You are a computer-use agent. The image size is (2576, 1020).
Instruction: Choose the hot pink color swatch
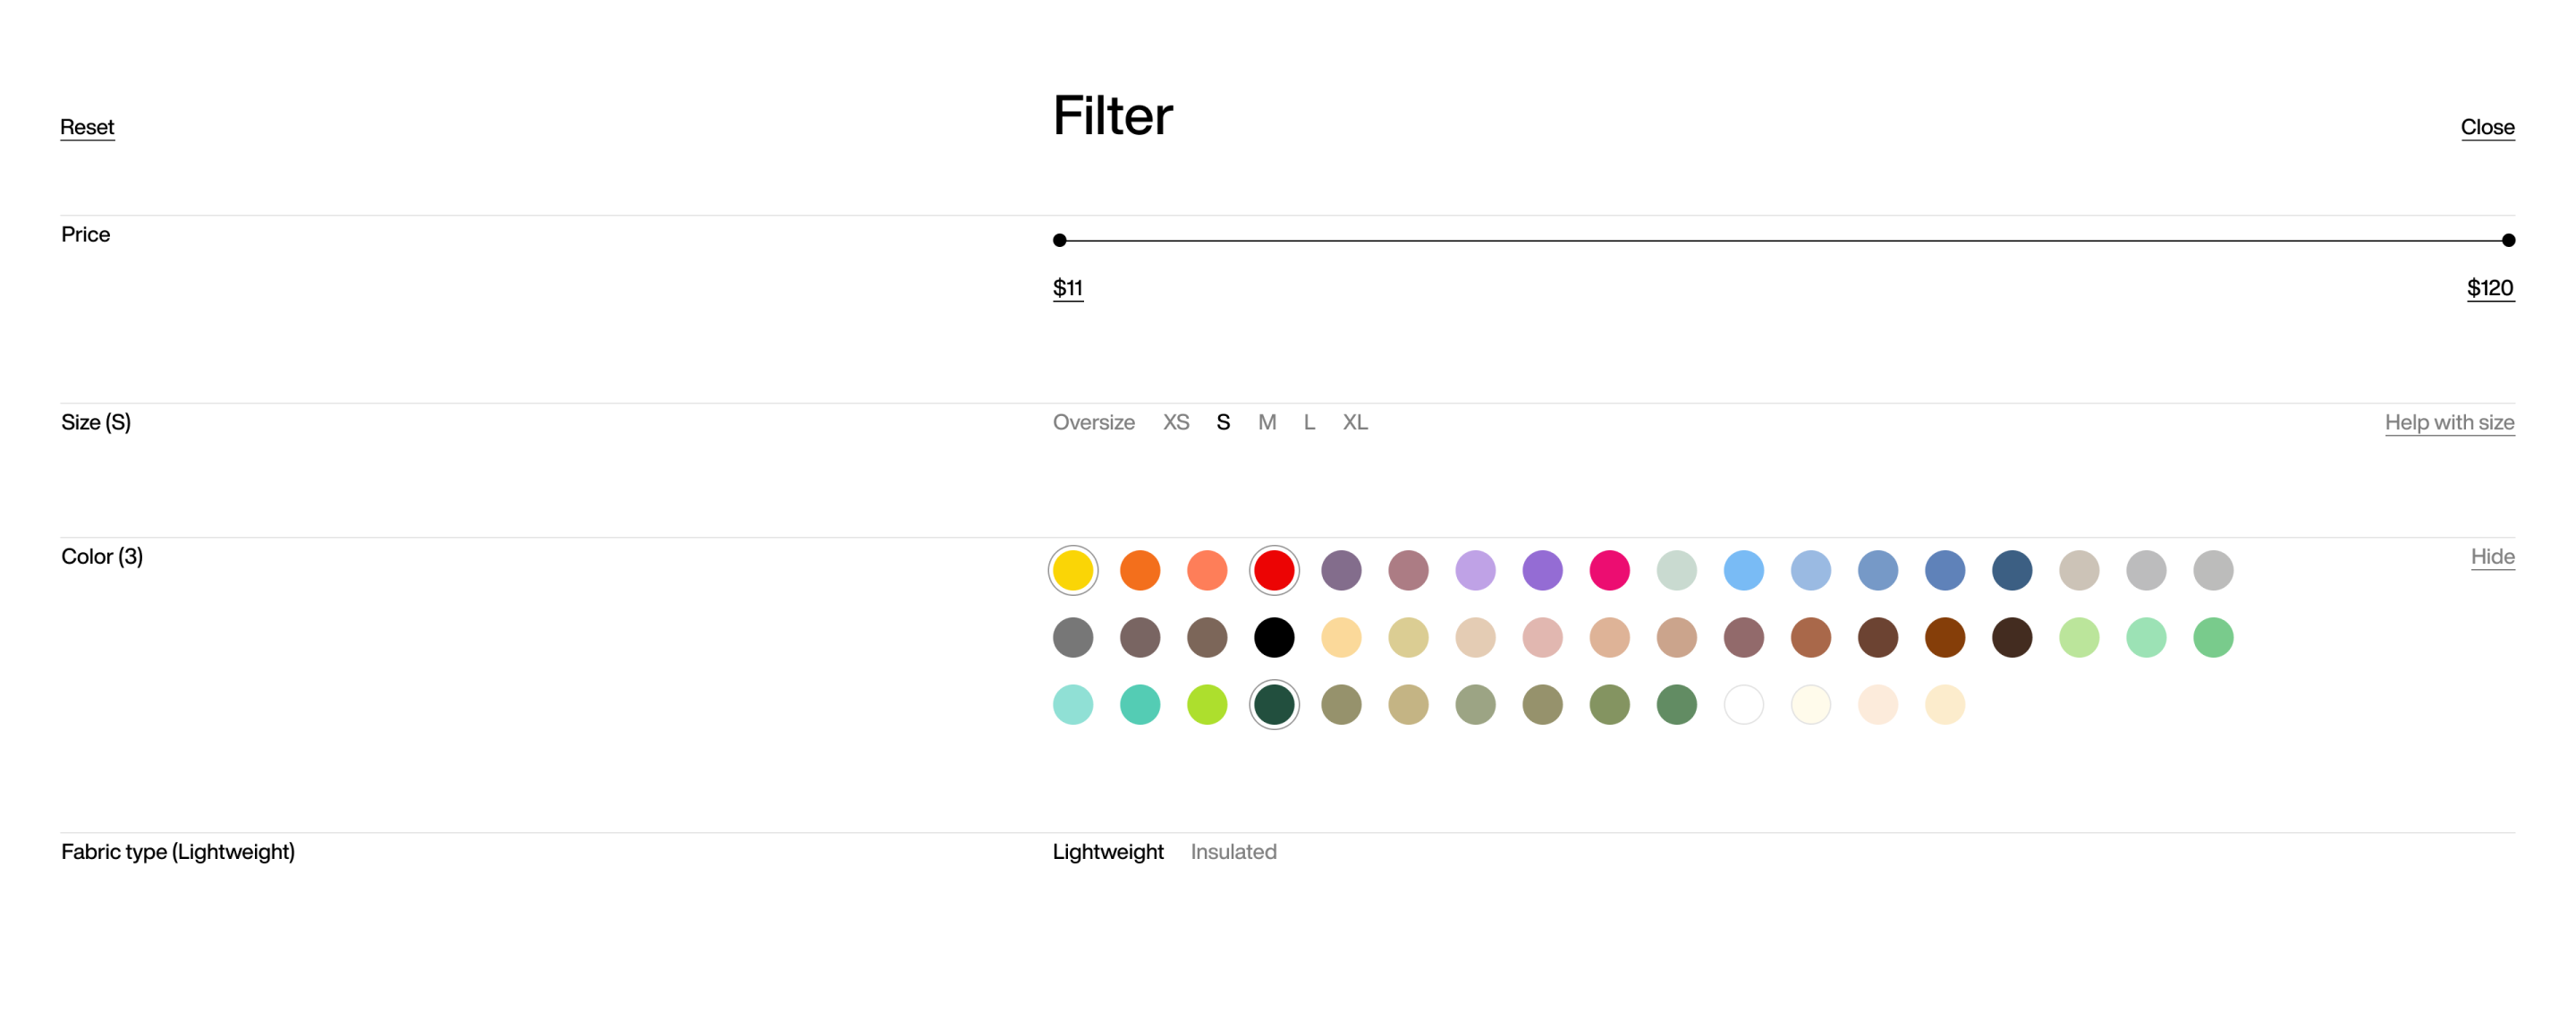pos(1608,570)
